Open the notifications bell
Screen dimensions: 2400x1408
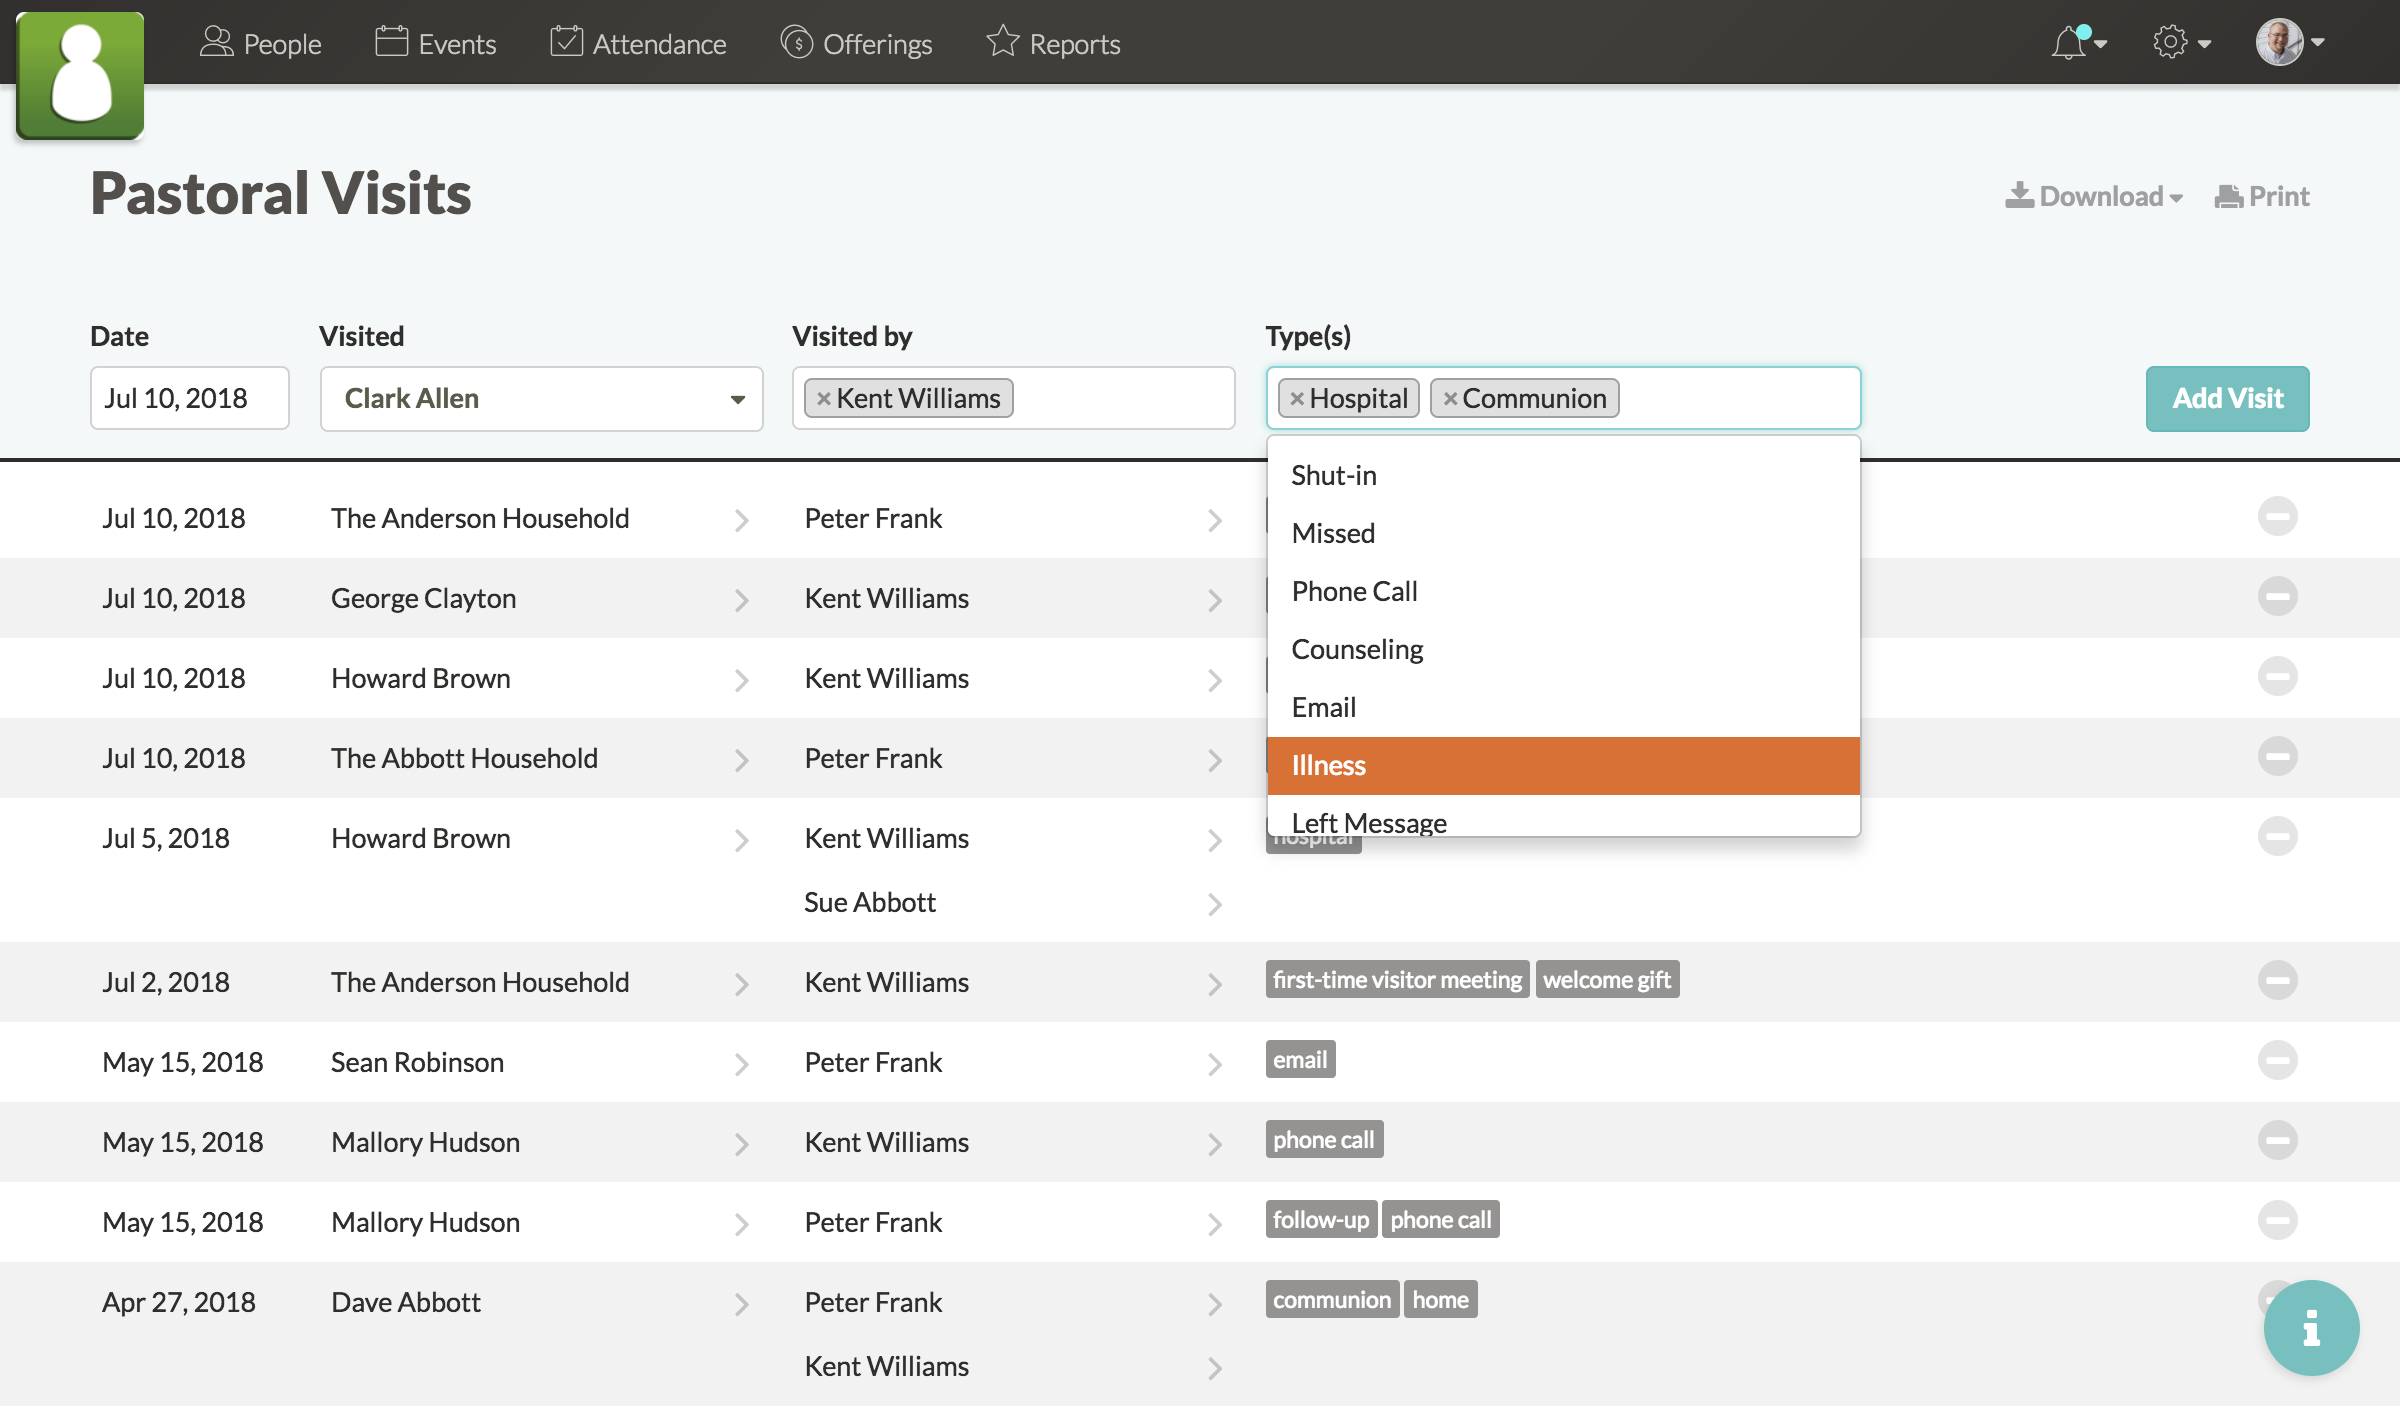tap(2070, 42)
